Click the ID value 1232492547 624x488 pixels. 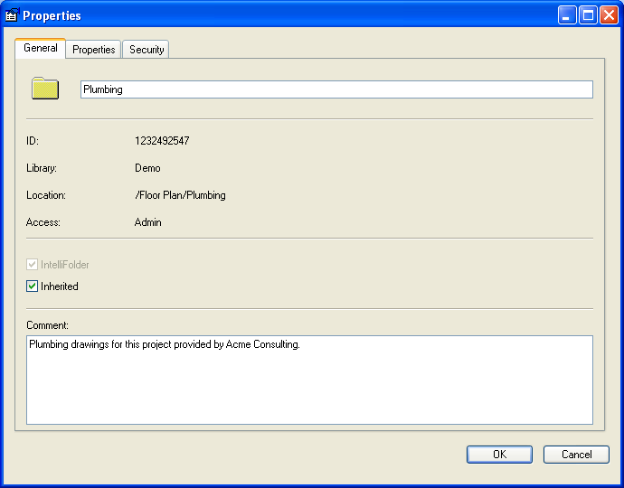tap(162, 141)
